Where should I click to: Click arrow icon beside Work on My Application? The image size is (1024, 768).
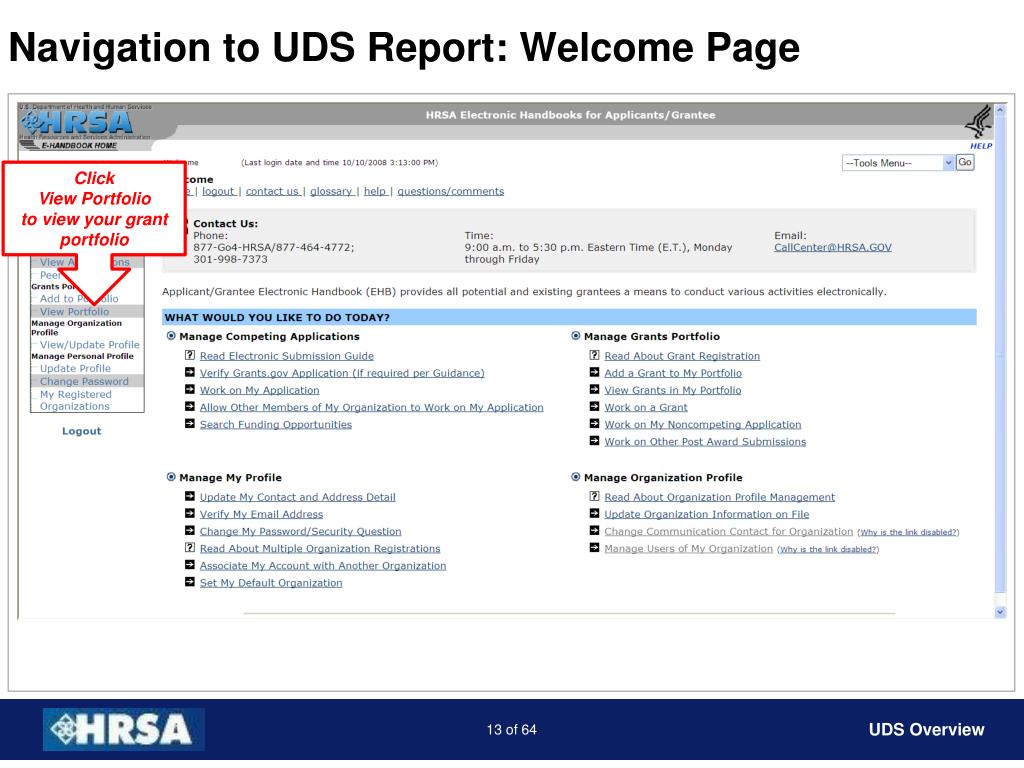pos(189,389)
